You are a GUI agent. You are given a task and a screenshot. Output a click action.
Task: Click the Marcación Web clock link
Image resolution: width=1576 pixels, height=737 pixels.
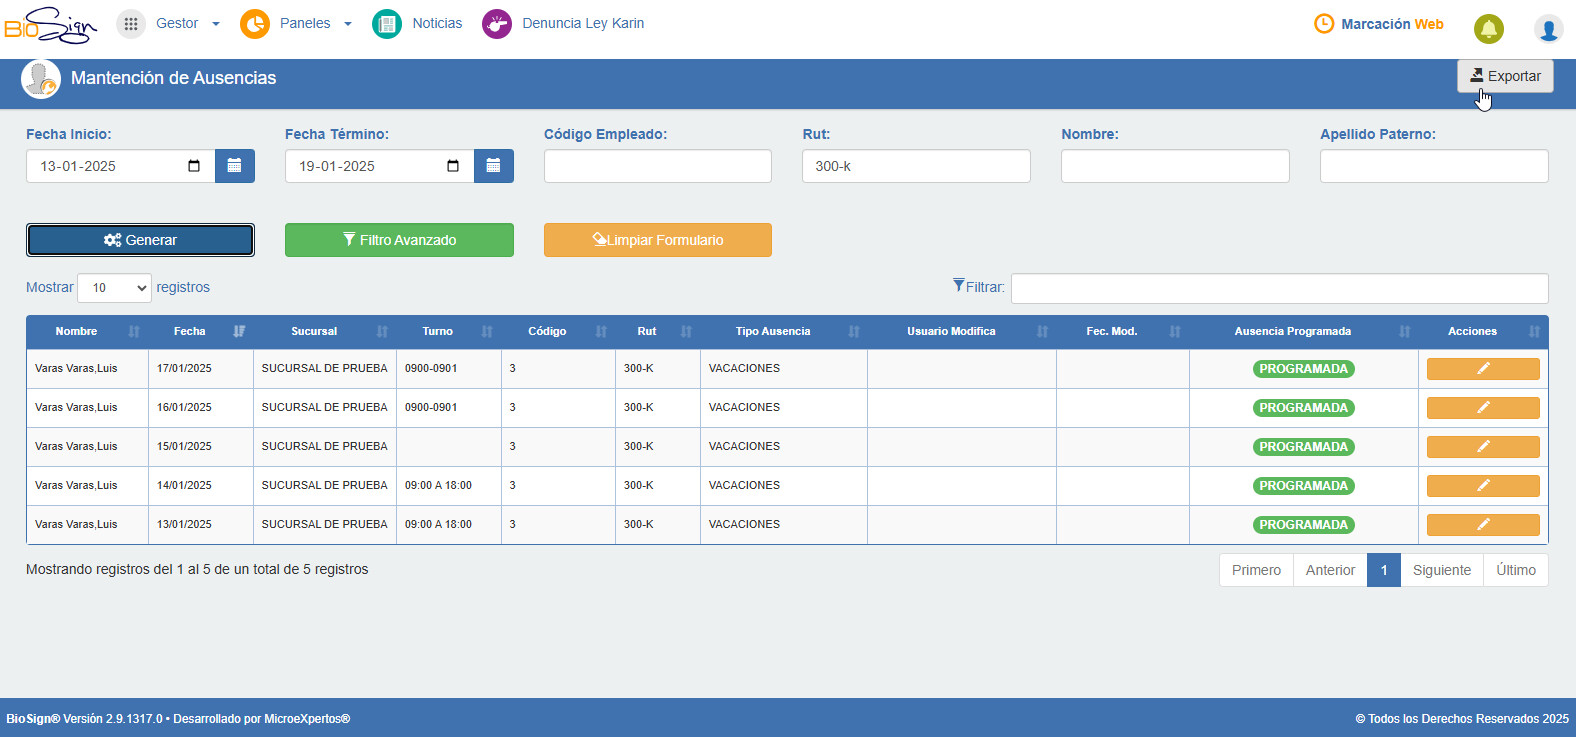(x=1379, y=24)
